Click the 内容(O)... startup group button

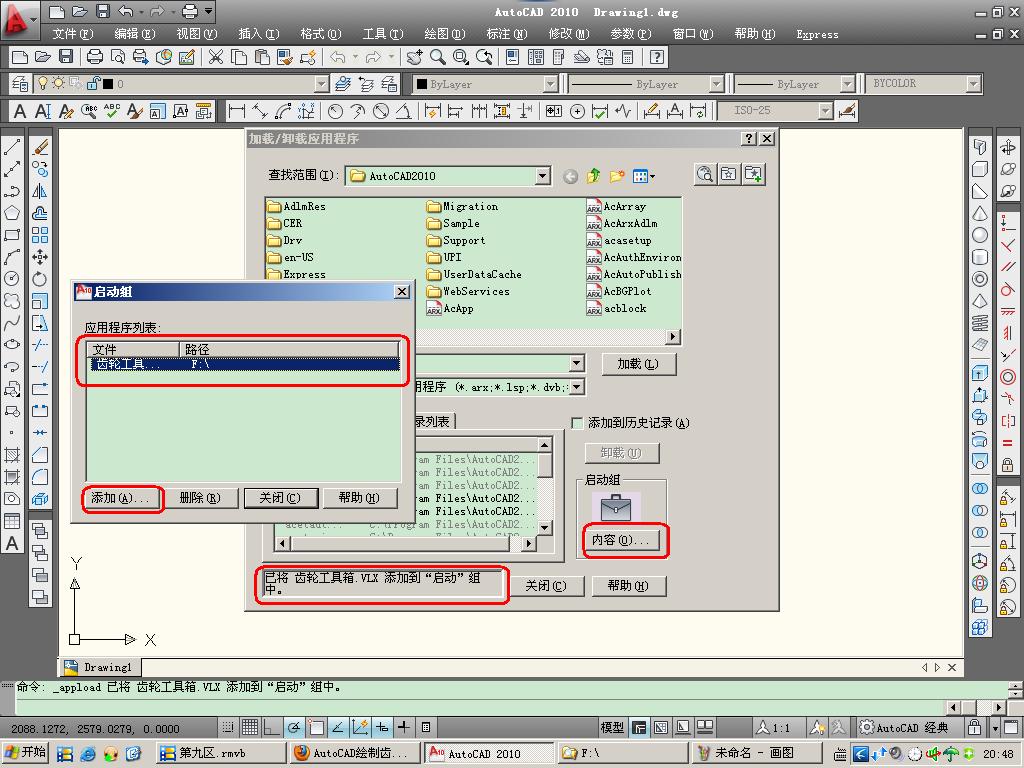coord(621,540)
